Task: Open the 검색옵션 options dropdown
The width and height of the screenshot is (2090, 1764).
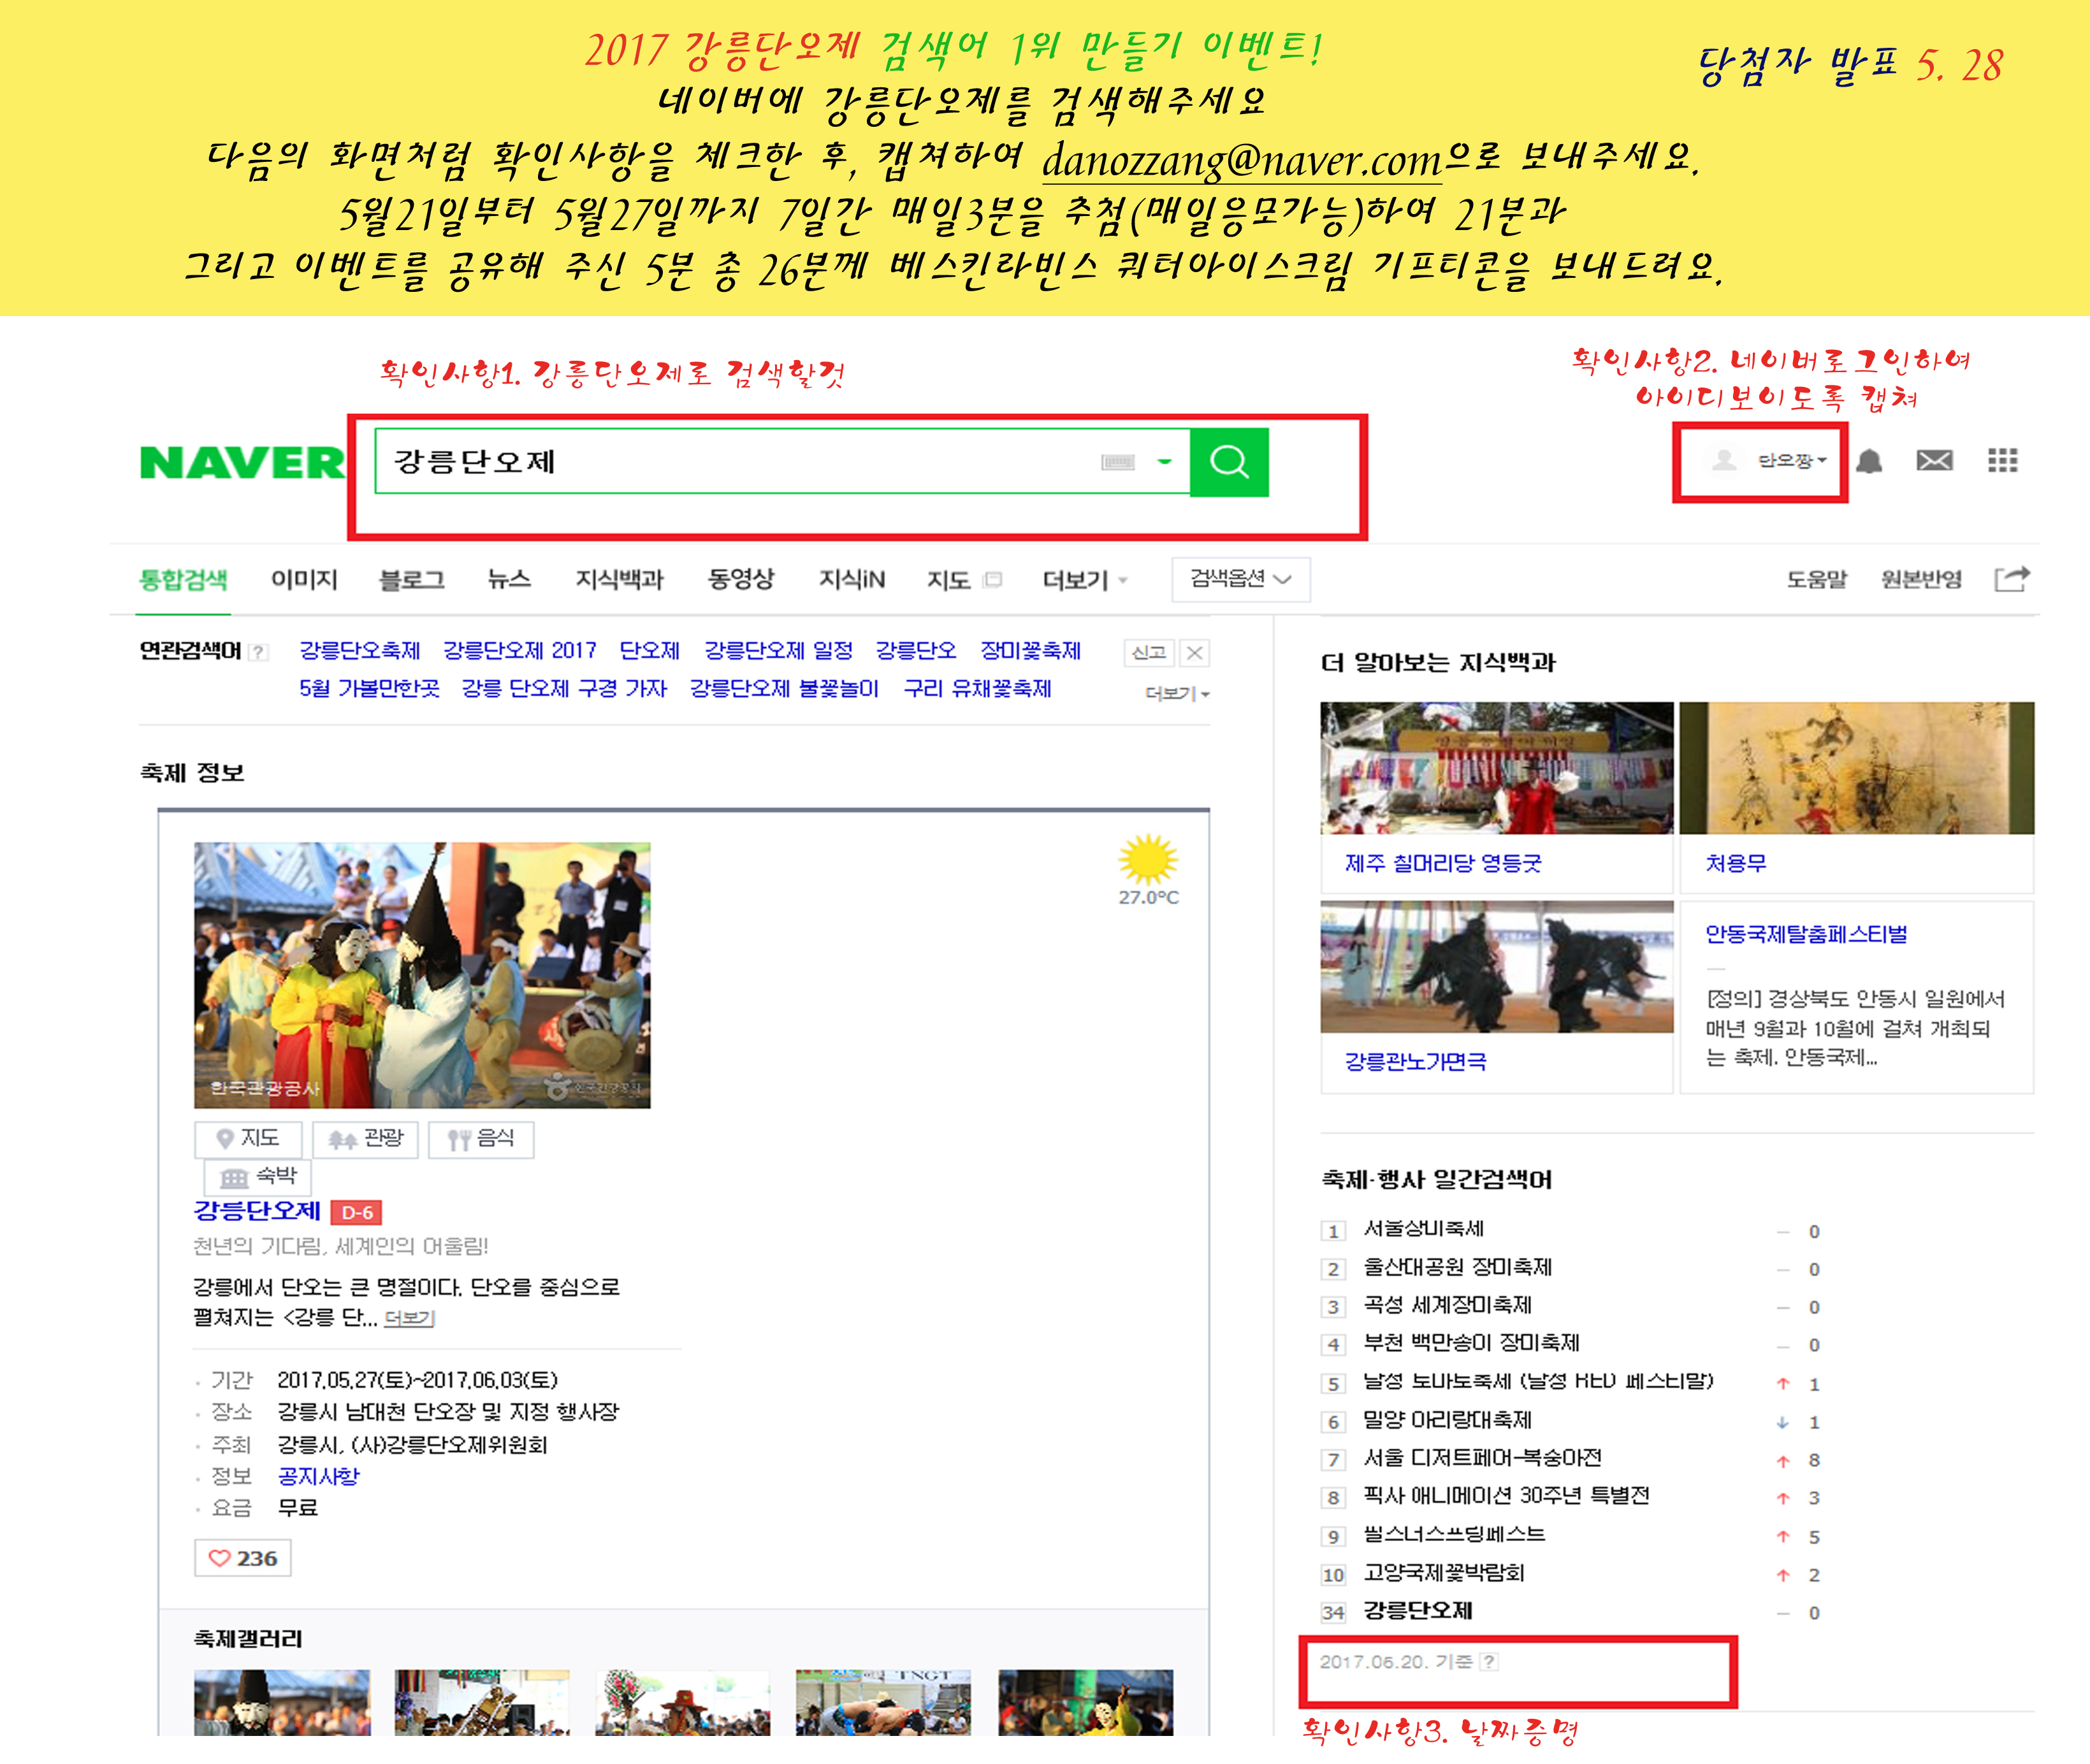Action: [x=1240, y=579]
